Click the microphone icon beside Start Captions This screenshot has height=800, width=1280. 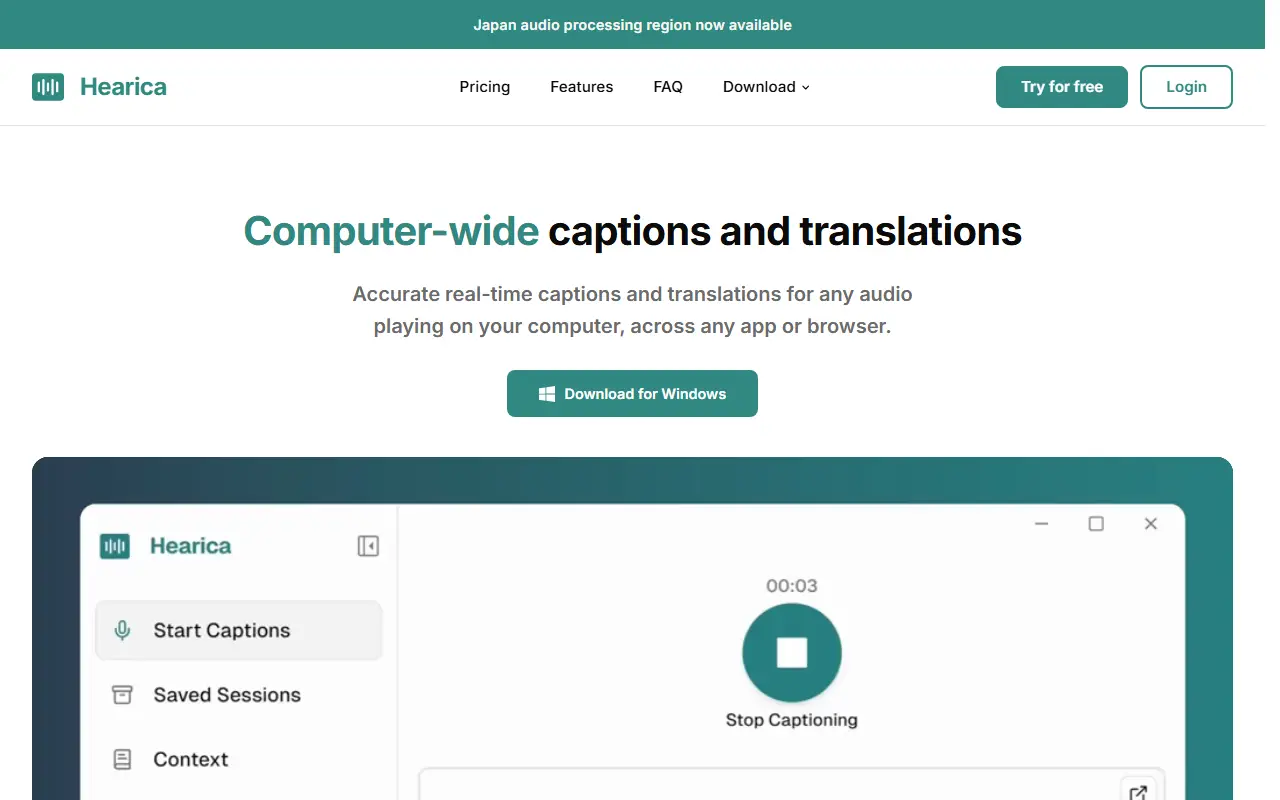[x=122, y=631]
